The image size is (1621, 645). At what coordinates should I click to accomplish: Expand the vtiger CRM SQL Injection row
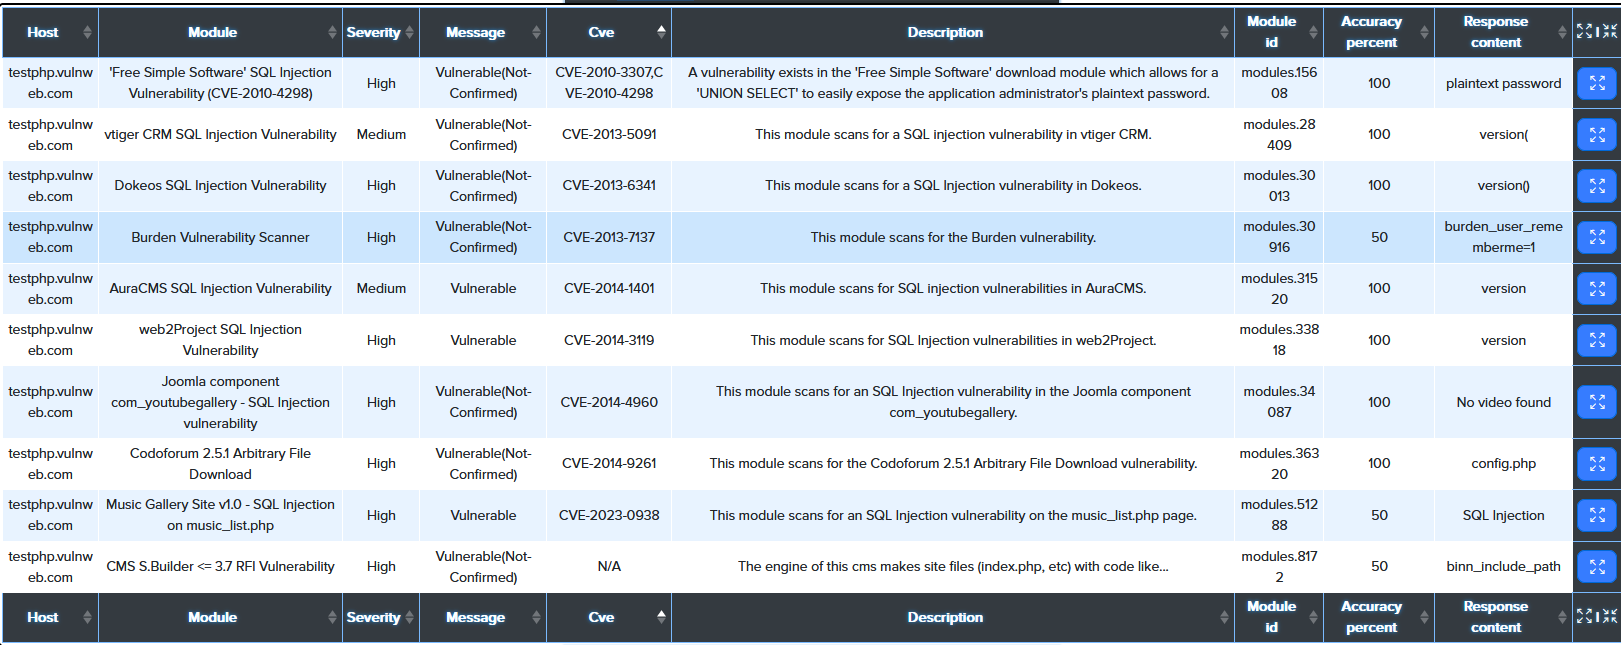click(1596, 135)
